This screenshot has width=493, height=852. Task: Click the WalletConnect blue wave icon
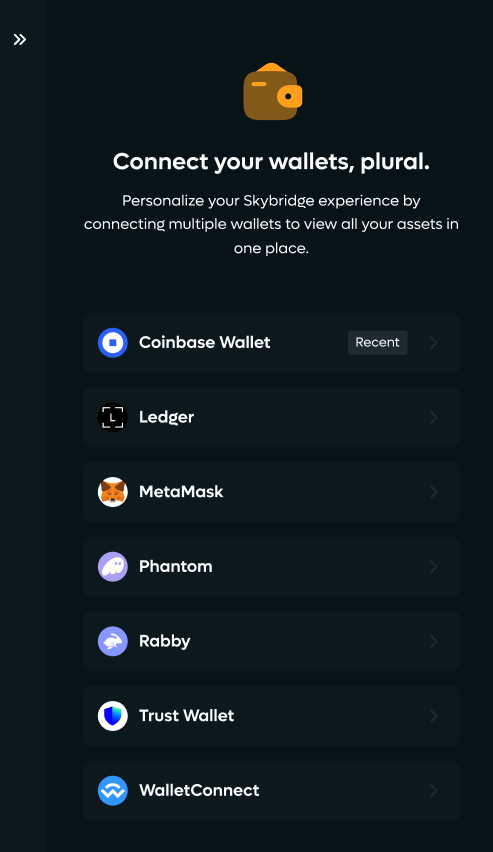pos(113,791)
